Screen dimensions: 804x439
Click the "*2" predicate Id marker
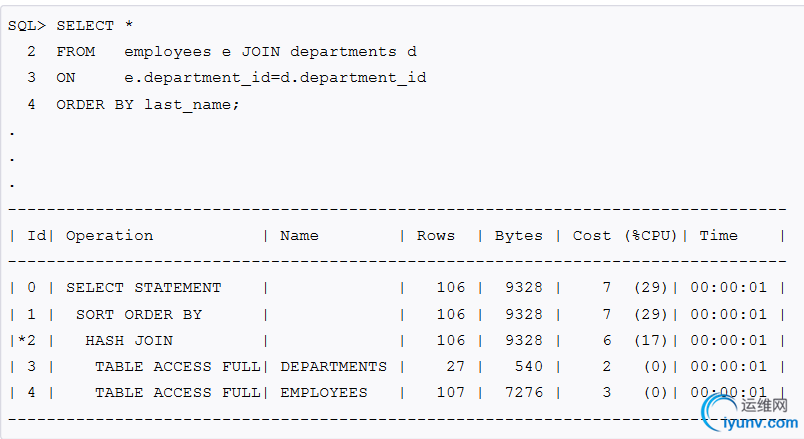click(27, 340)
